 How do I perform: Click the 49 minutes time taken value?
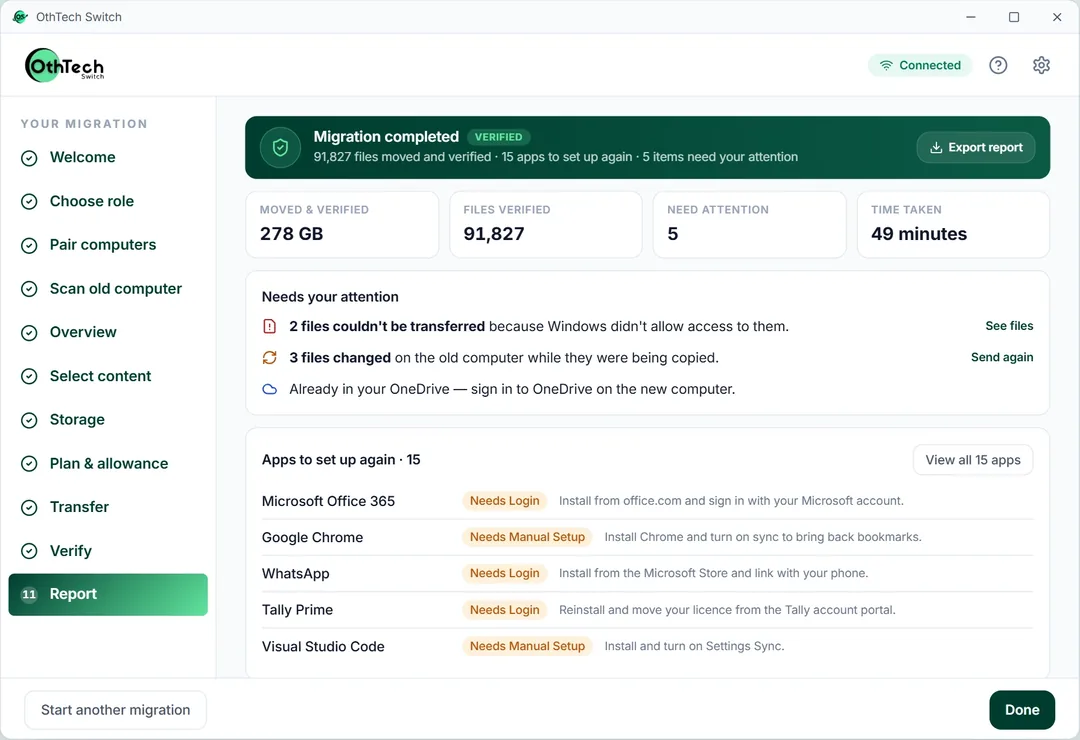pyautogui.click(x=919, y=234)
